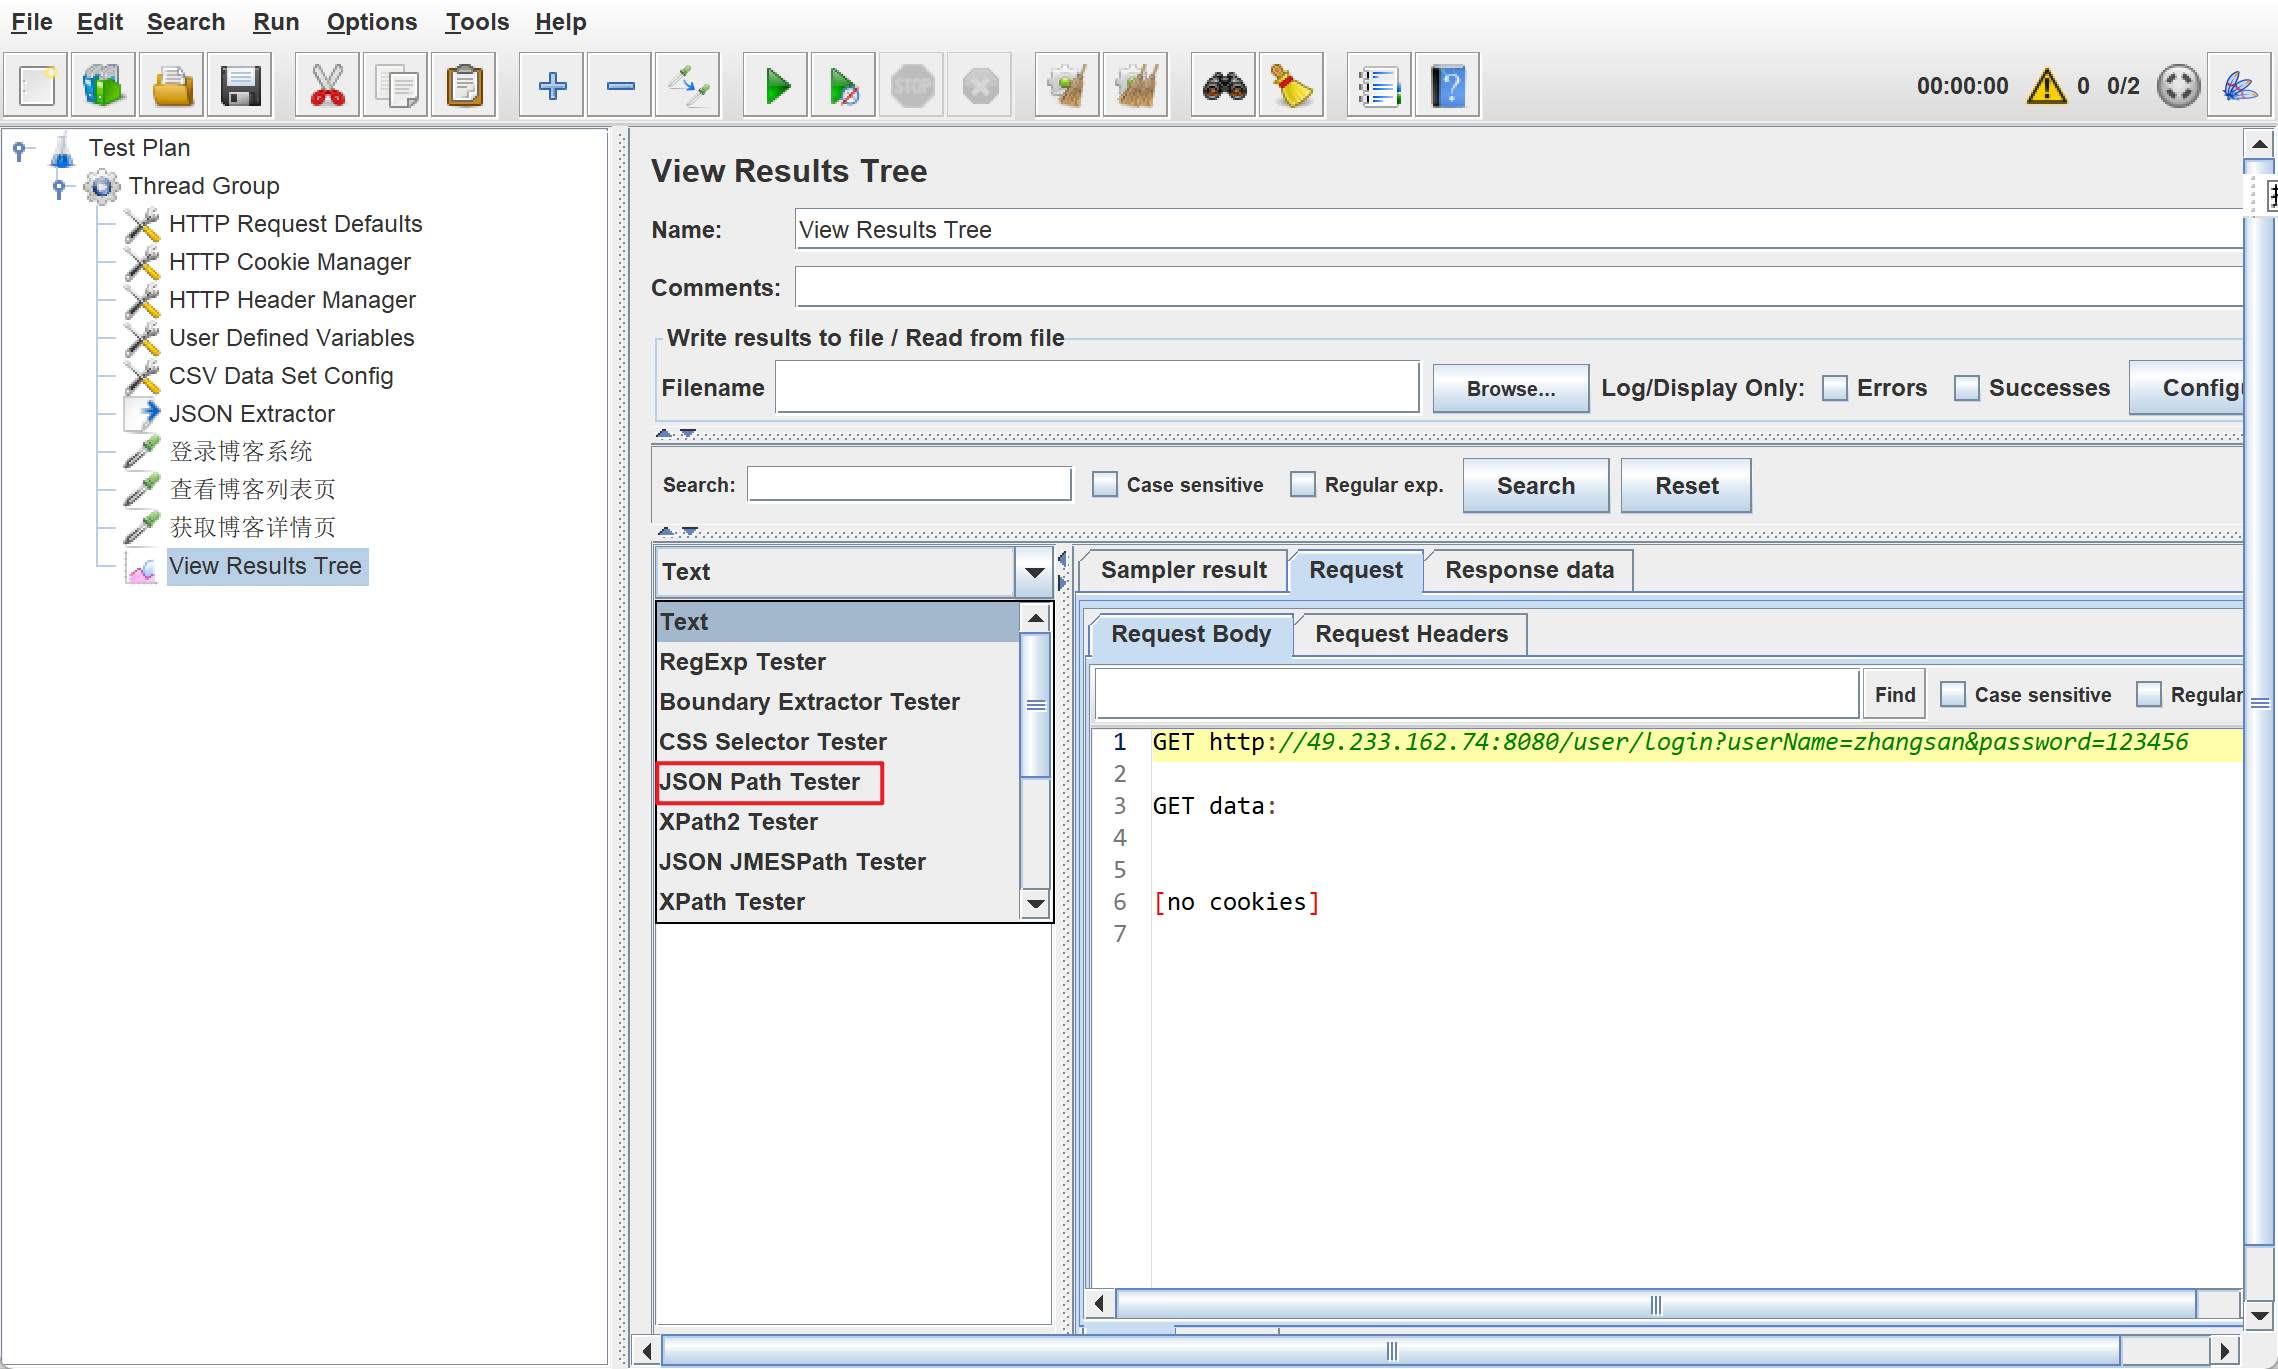Click the blue plus Expand All icon

point(552,87)
